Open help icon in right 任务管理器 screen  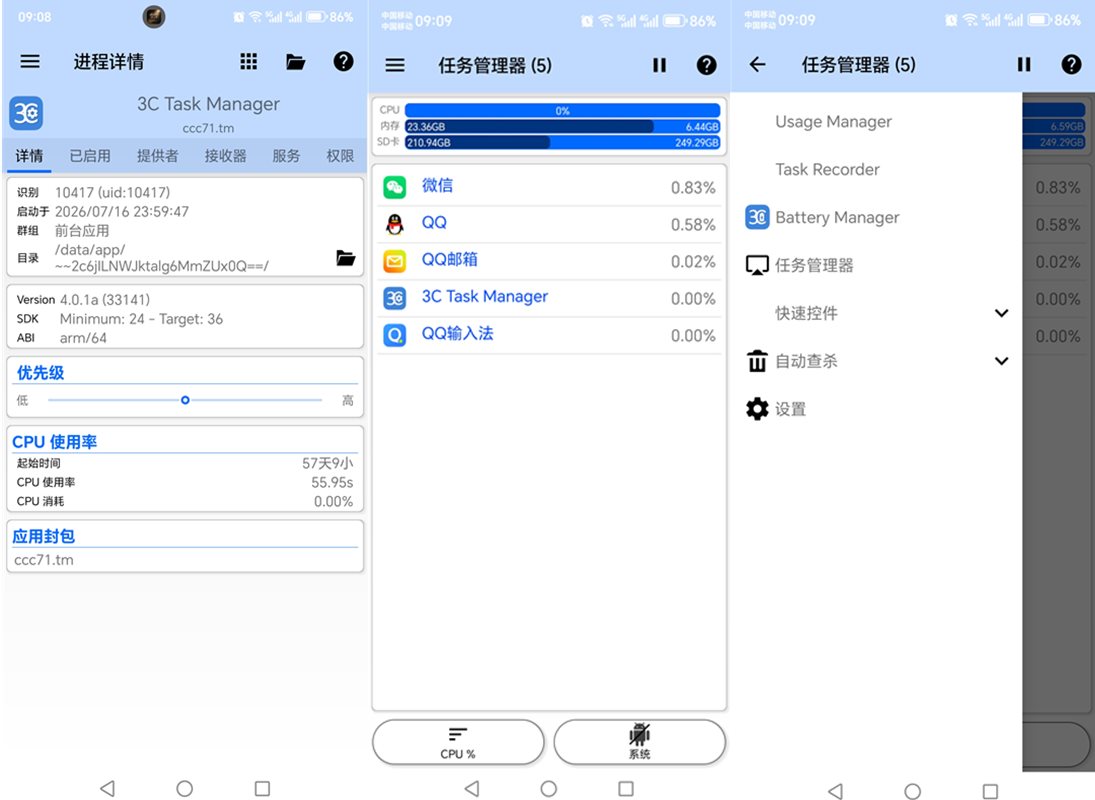[1071, 65]
